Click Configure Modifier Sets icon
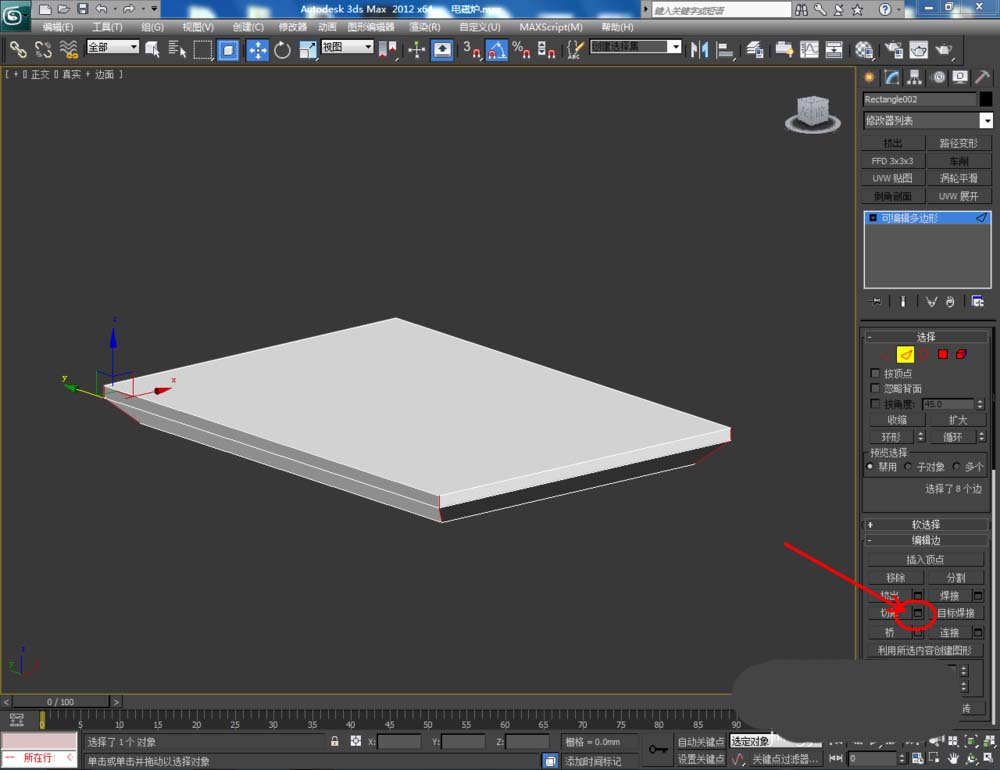Viewport: 1000px width, 770px height. pyautogui.click(x=977, y=301)
